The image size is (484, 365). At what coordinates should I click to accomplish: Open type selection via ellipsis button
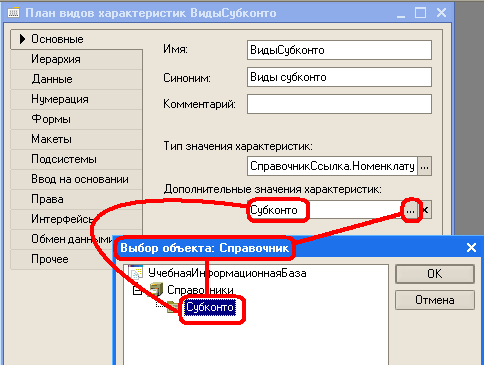425,166
